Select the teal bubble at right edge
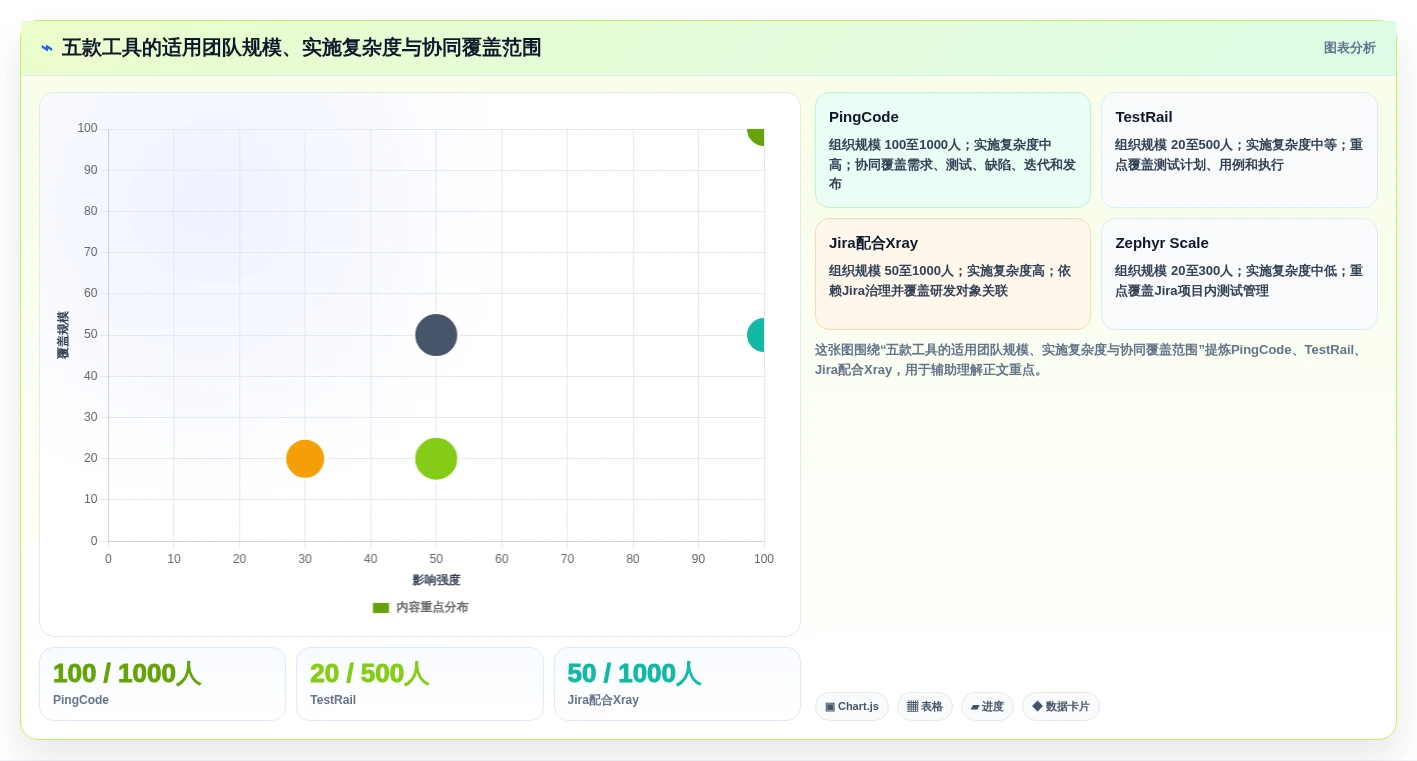This screenshot has height=761, width=1417. click(757, 335)
